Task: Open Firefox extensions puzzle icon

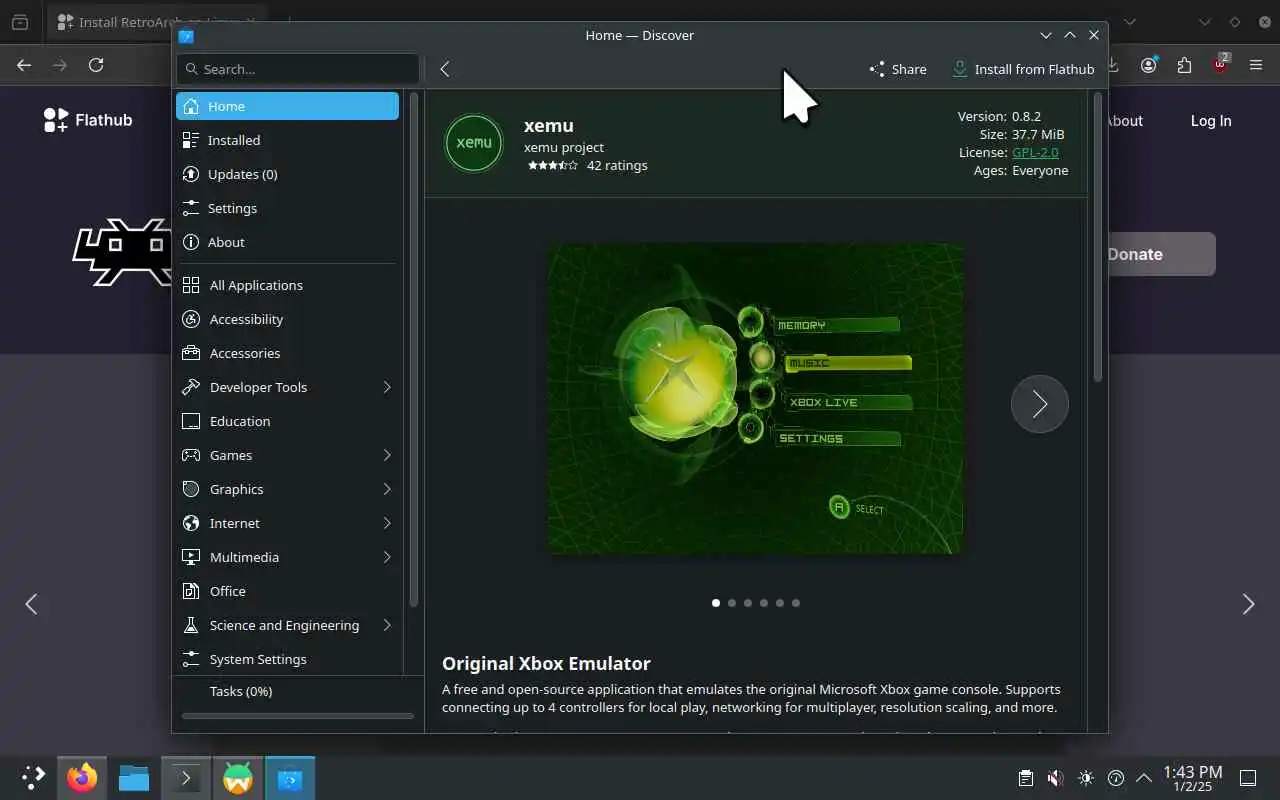Action: [1185, 65]
